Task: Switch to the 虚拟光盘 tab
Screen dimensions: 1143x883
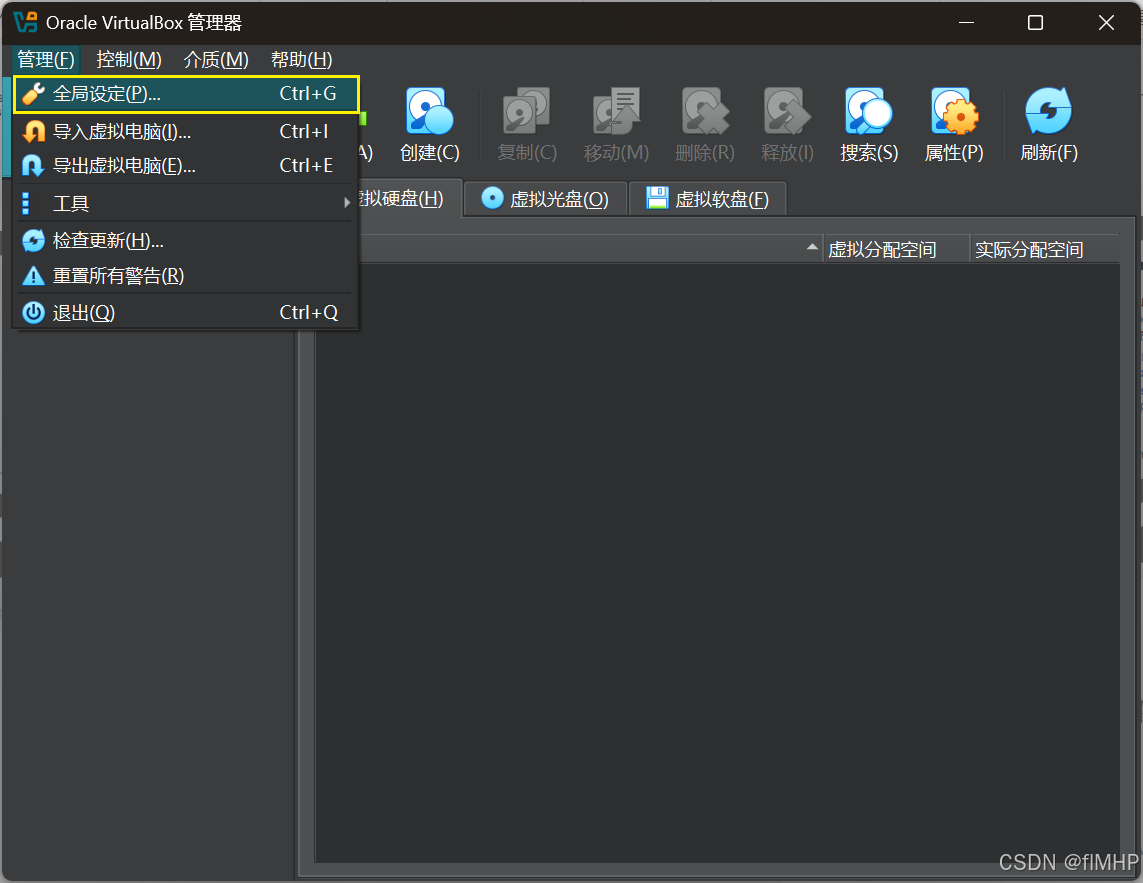Action: [x=545, y=199]
